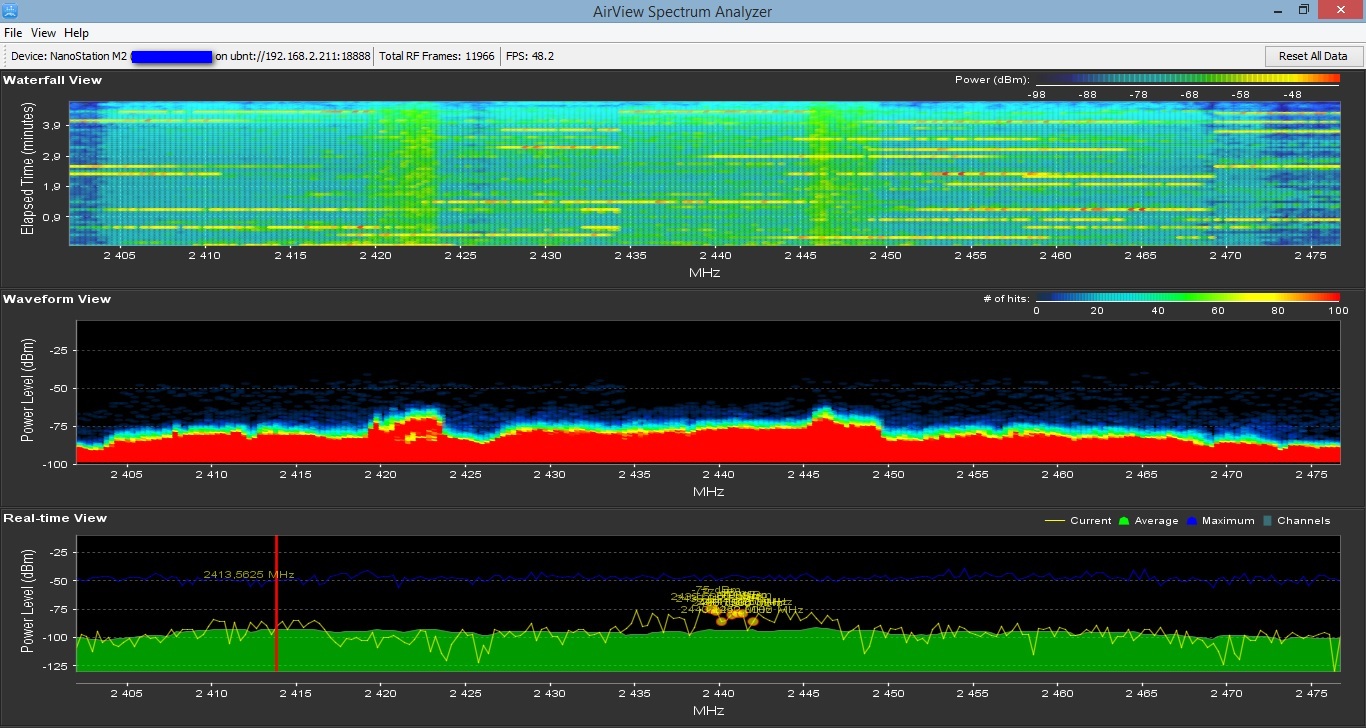Click the Reset All Data button
The image size is (1366, 728).
pyautogui.click(x=1313, y=56)
